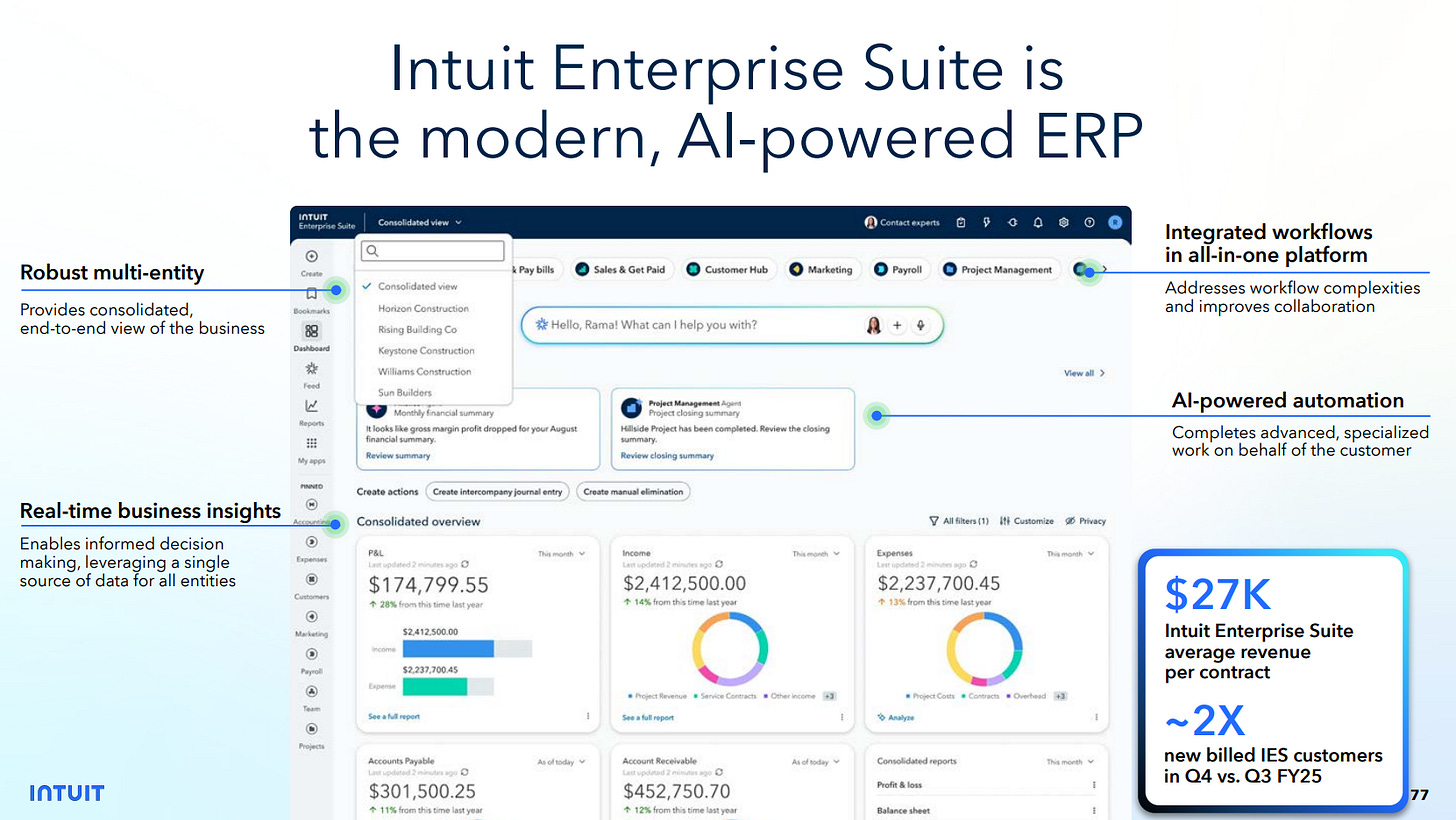Open See a full report on P&L card
1456x820 pixels.
(x=394, y=717)
